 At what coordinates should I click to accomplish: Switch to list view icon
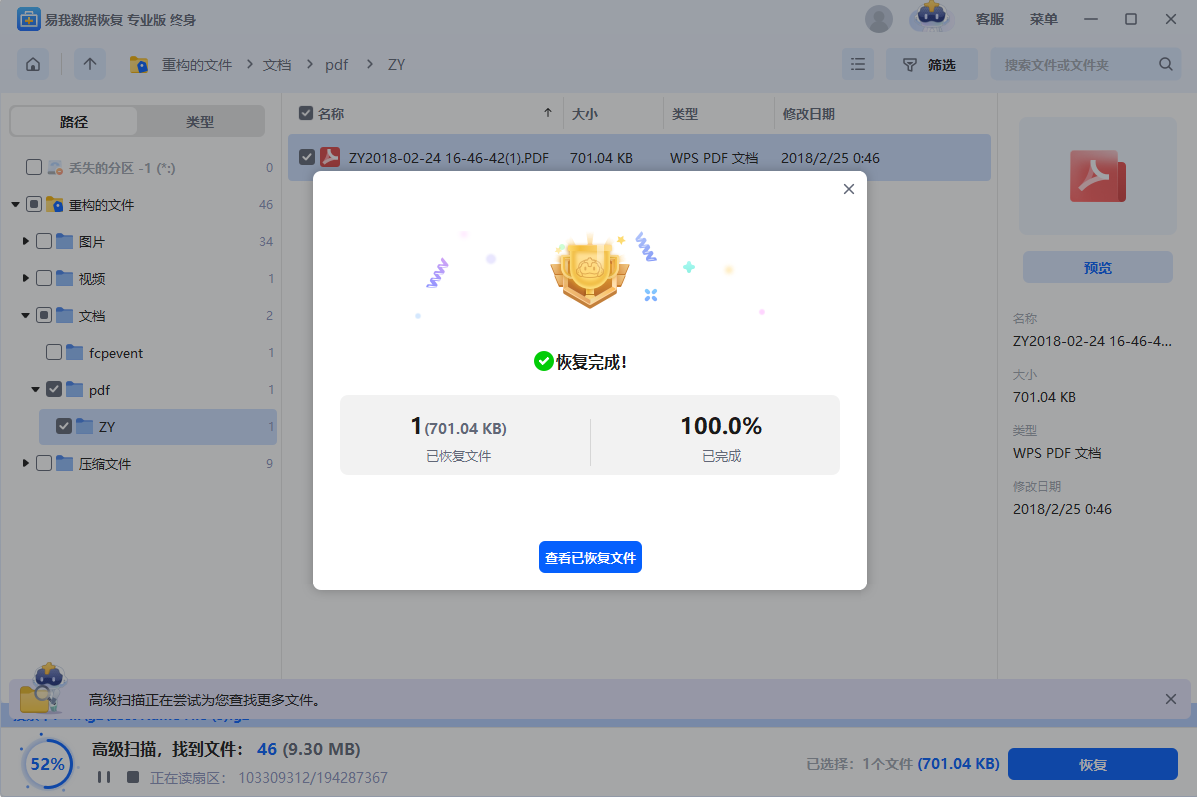pyautogui.click(x=857, y=65)
